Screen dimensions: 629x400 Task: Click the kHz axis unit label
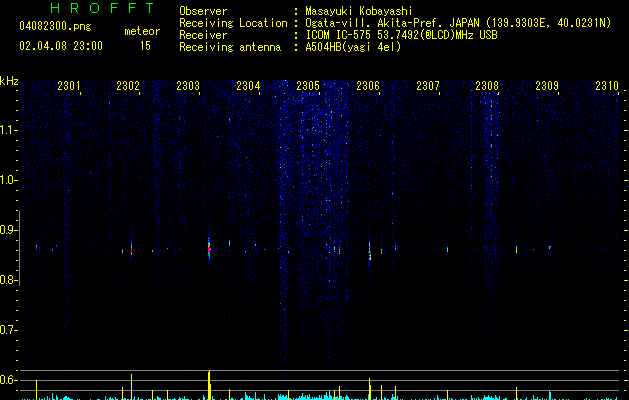9,81
